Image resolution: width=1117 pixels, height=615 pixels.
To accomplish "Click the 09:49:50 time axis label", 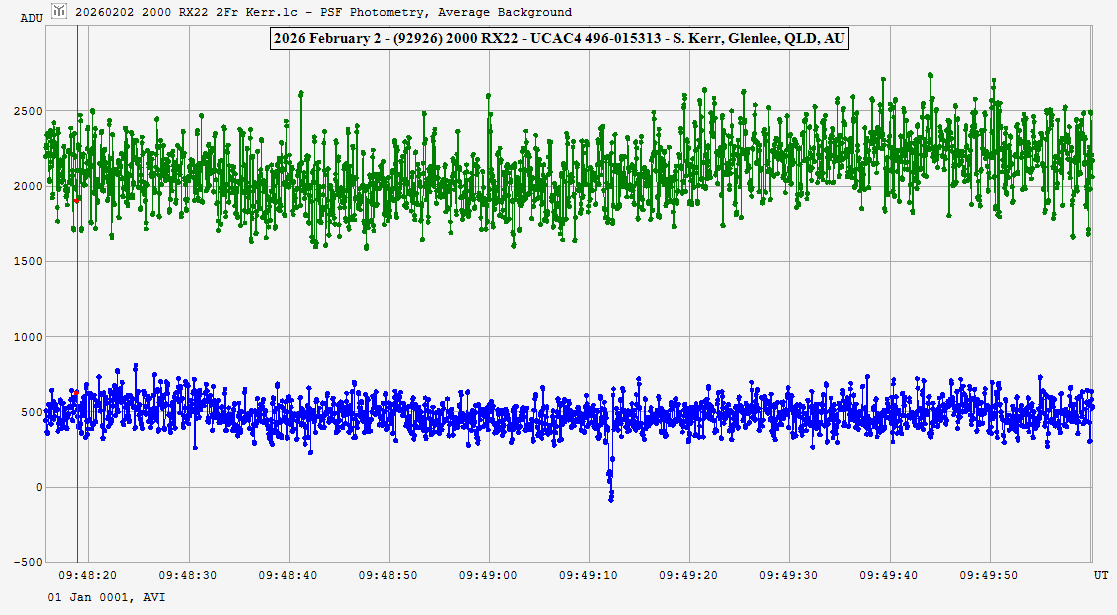I will [x=989, y=576].
